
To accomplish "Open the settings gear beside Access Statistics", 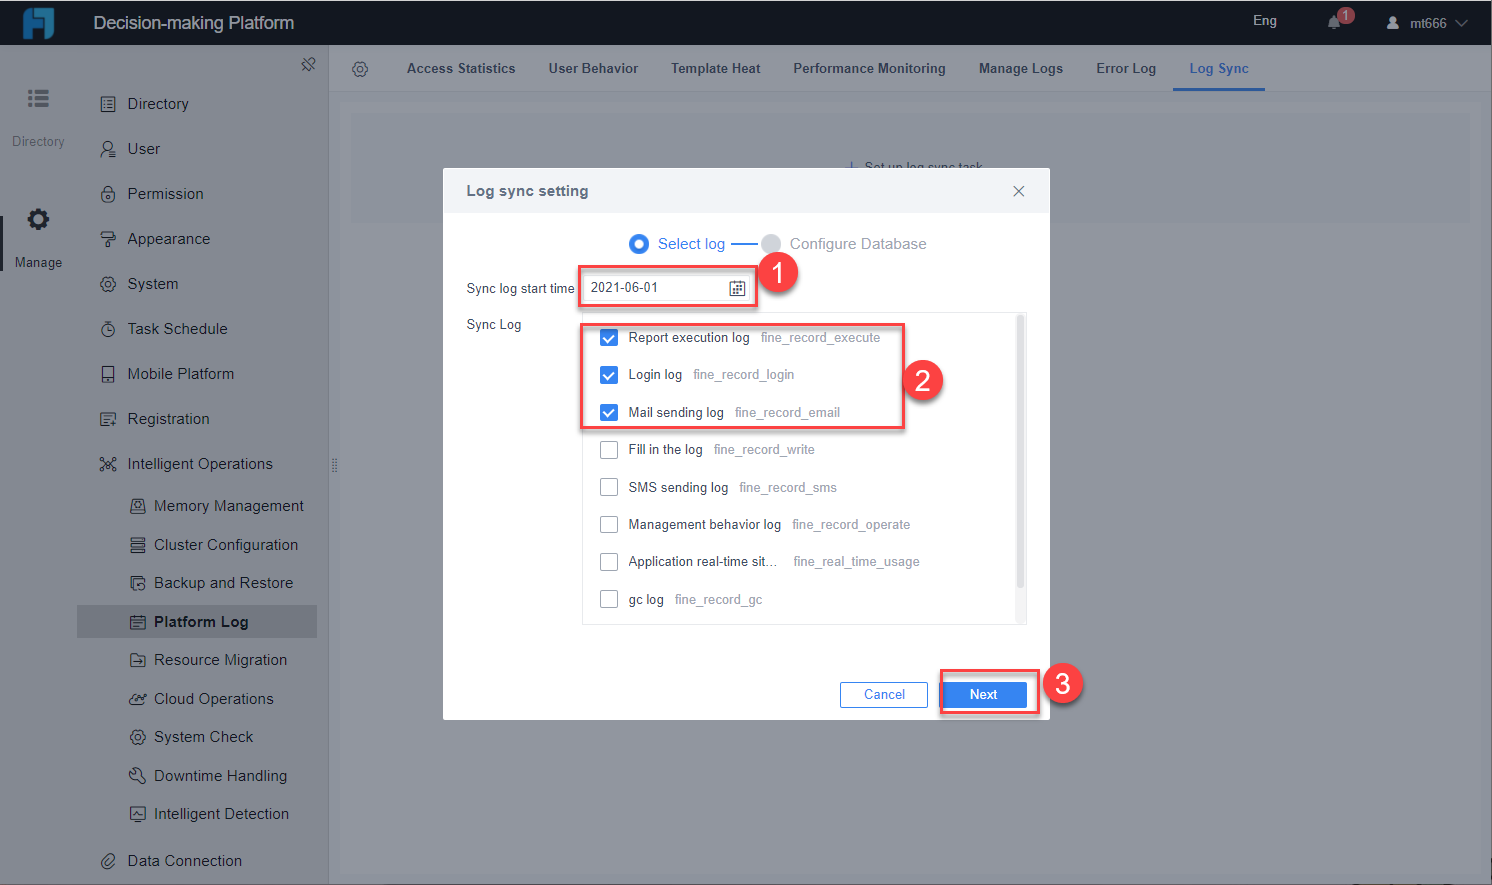I will [x=360, y=69].
